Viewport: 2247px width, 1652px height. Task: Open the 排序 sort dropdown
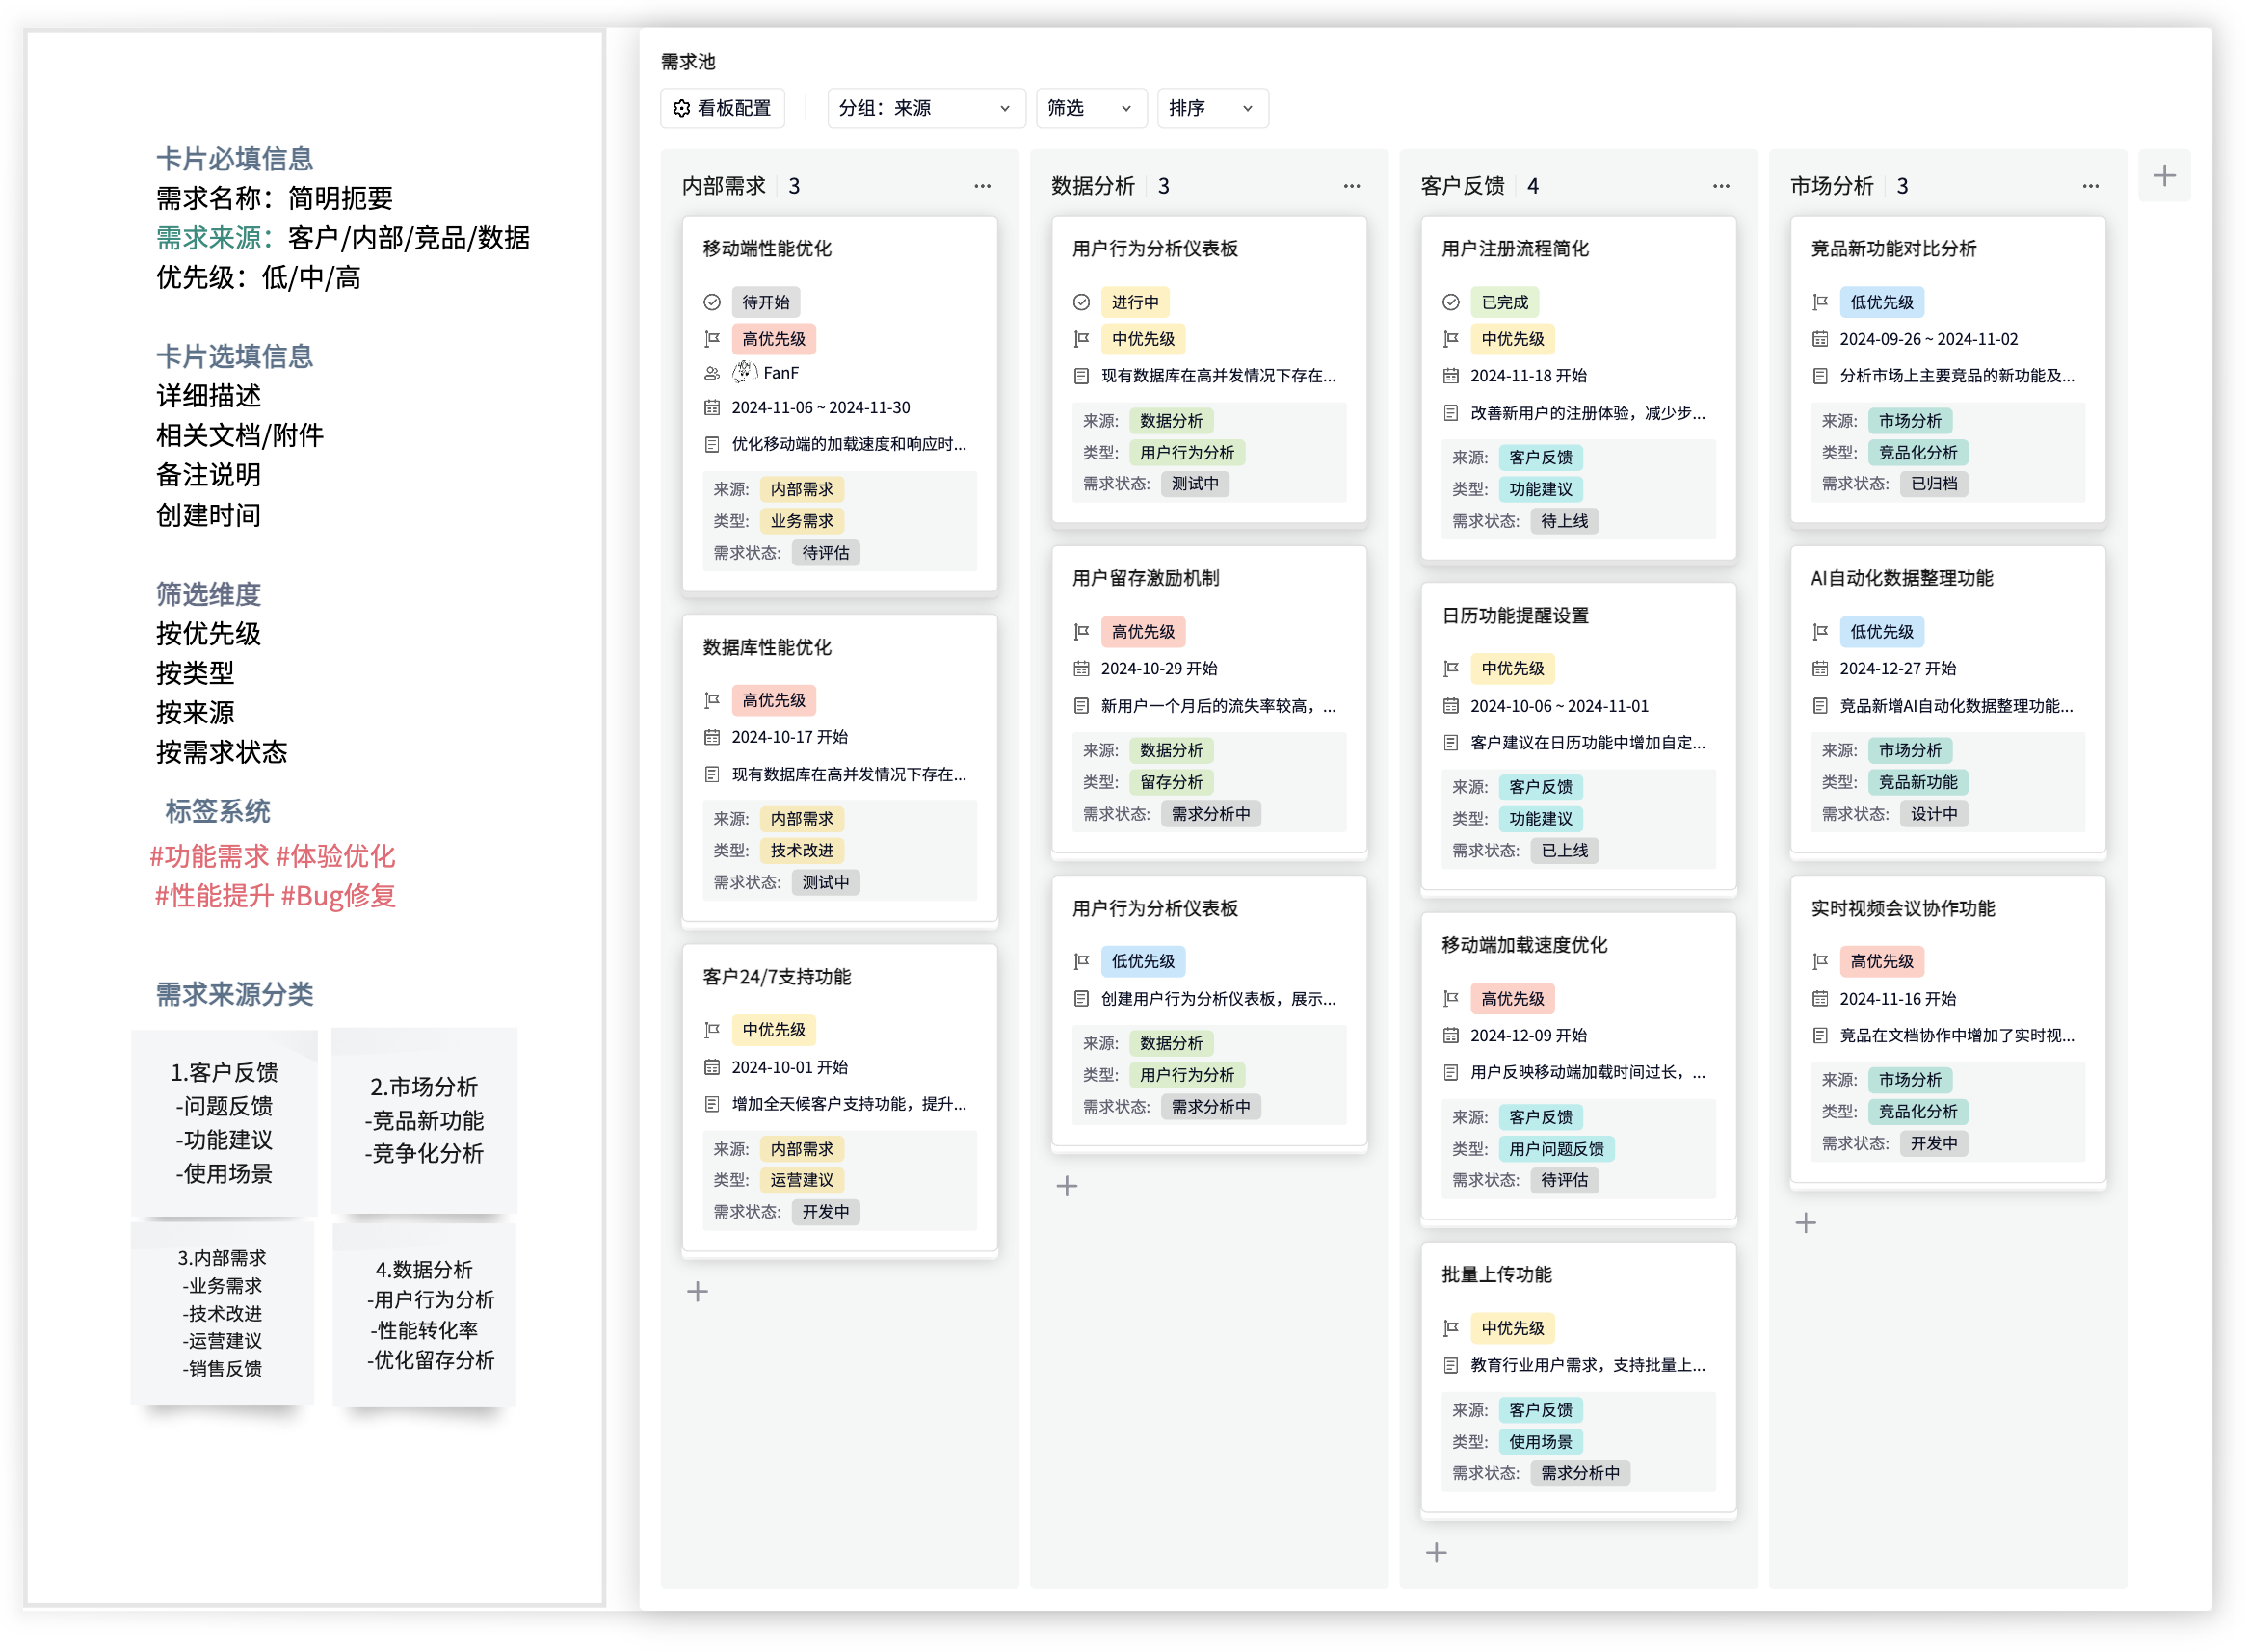pos(1211,108)
